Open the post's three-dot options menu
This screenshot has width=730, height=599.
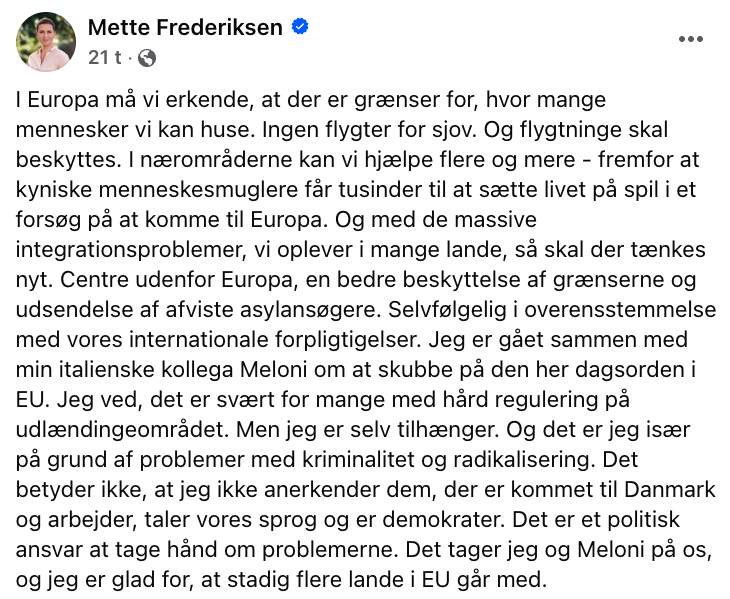pyautogui.click(x=691, y=39)
